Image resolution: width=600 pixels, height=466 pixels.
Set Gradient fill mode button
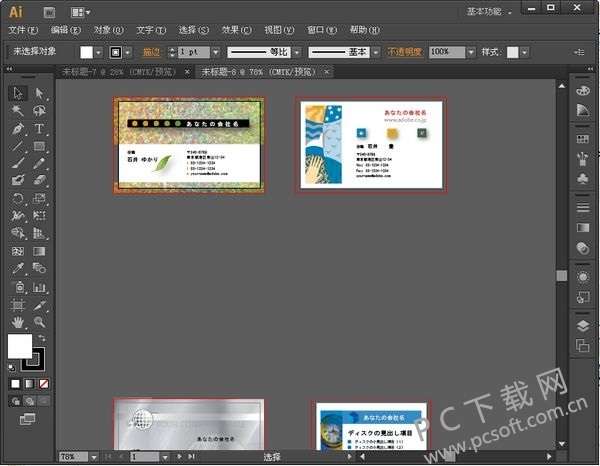point(29,384)
